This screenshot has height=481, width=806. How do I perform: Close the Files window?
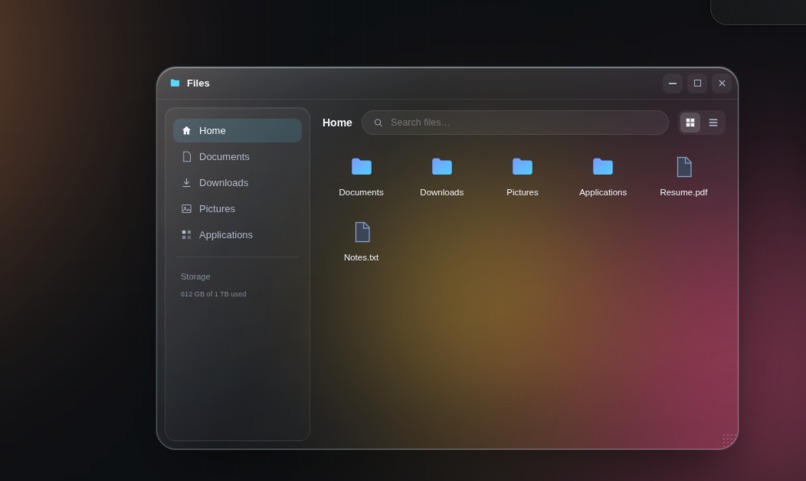tap(722, 83)
